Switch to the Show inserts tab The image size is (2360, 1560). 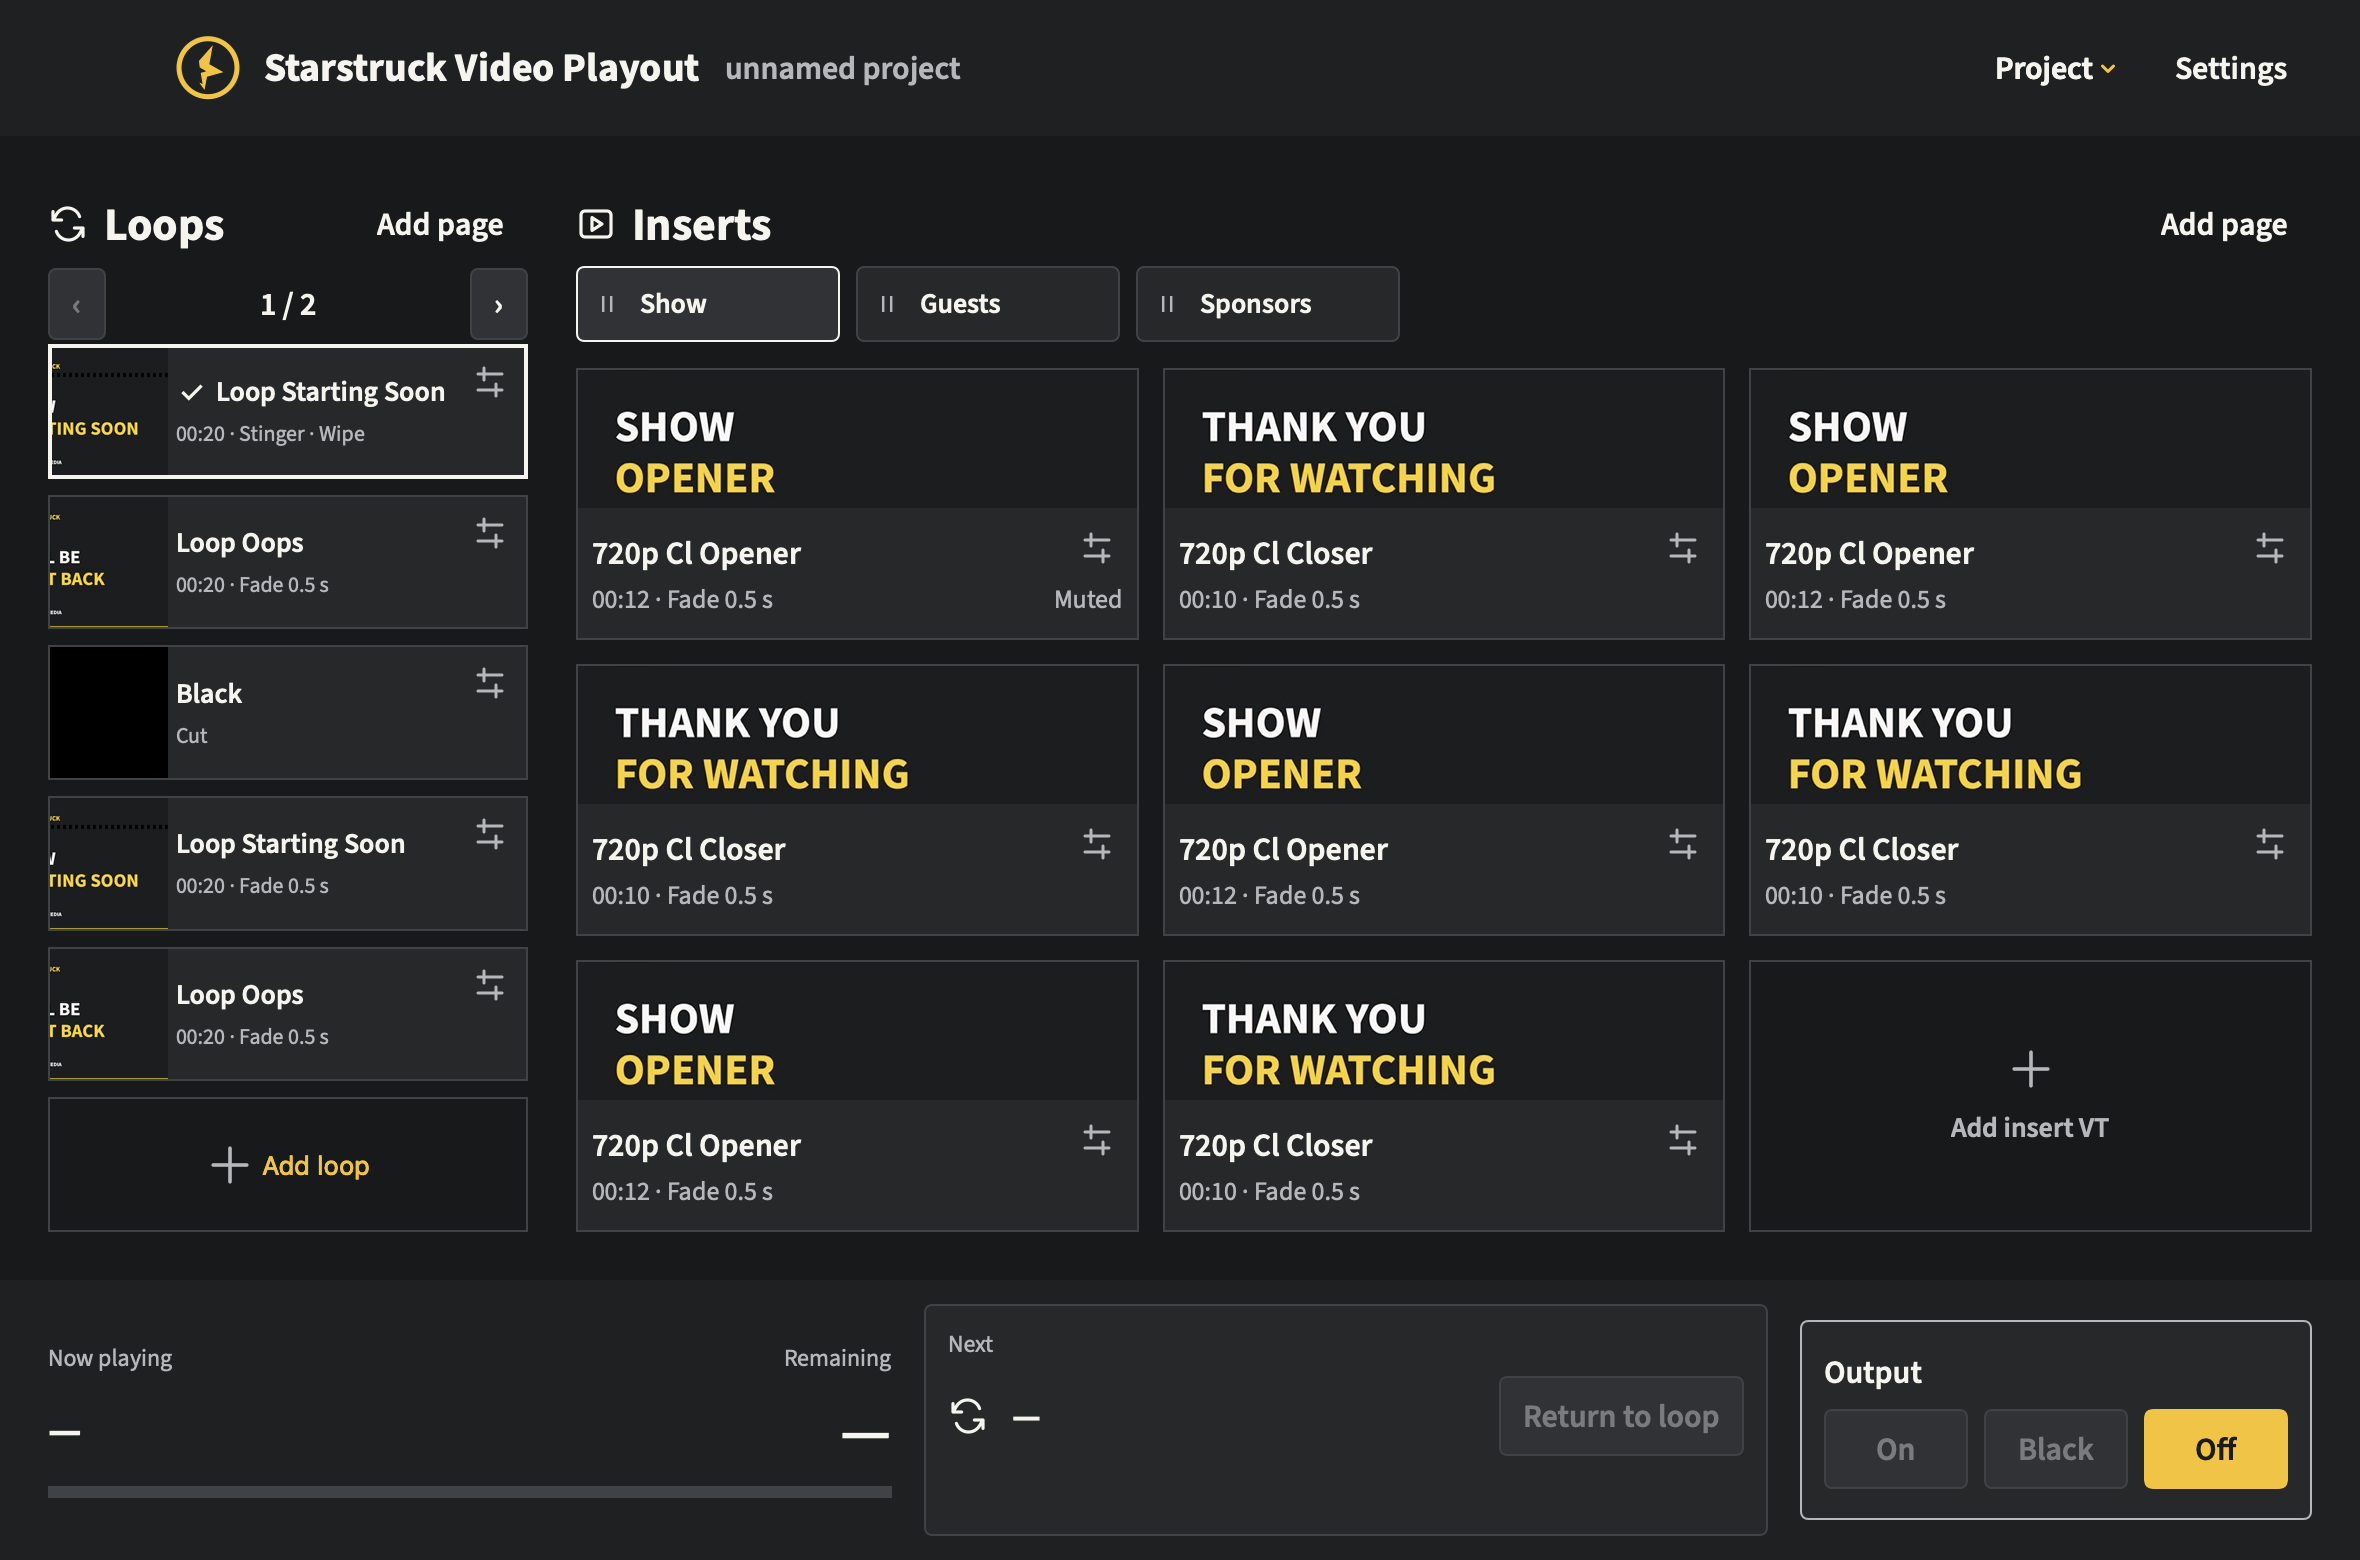pos(708,304)
